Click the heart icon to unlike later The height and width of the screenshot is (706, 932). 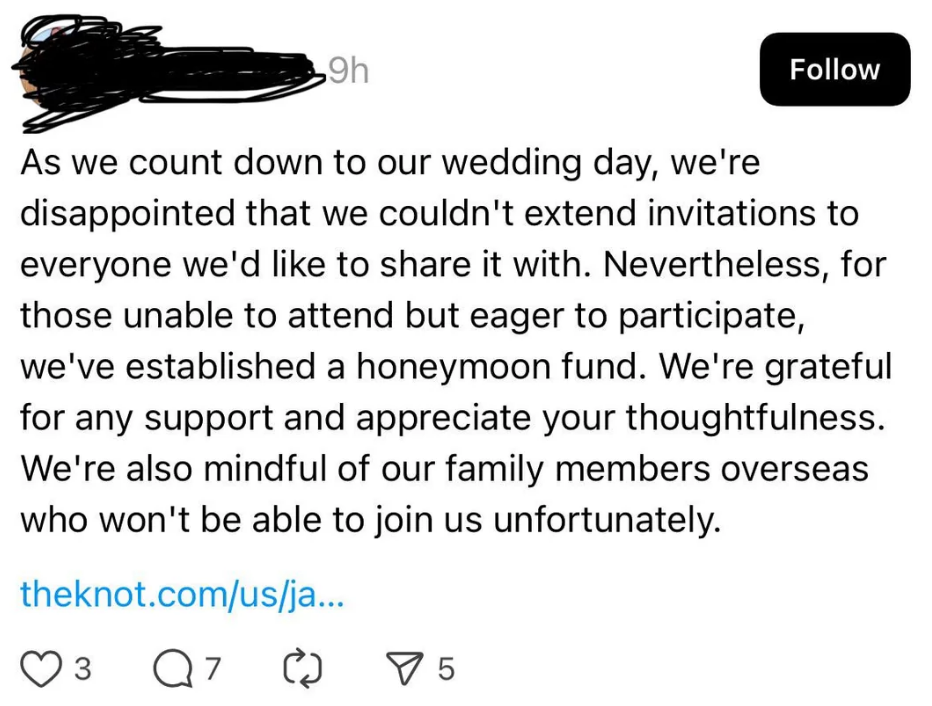(x=42, y=668)
